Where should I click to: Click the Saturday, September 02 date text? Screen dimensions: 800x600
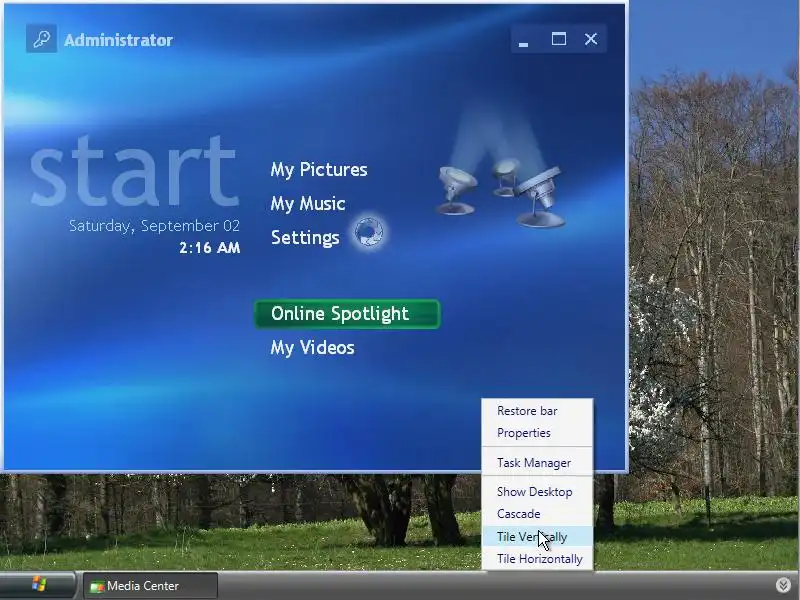(154, 226)
